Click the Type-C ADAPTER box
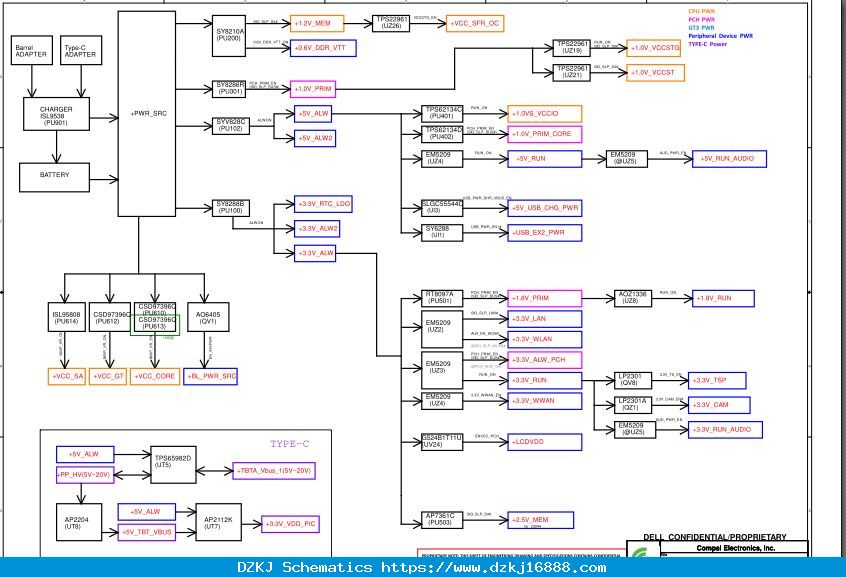This screenshot has height=577, width=846. (81, 51)
